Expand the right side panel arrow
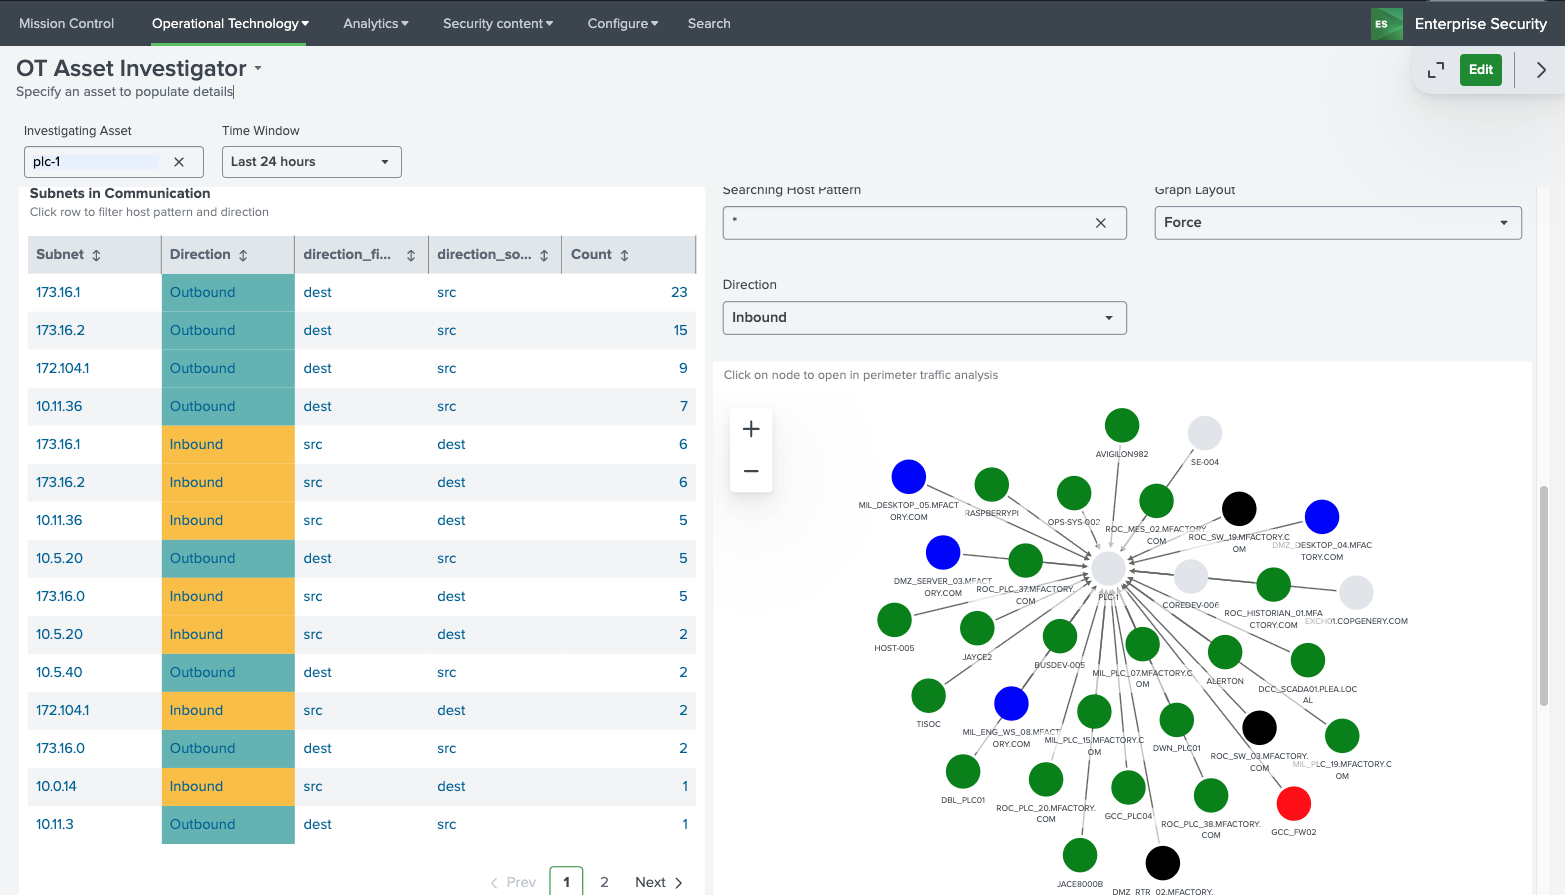This screenshot has height=895, width=1565. pos(1540,70)
